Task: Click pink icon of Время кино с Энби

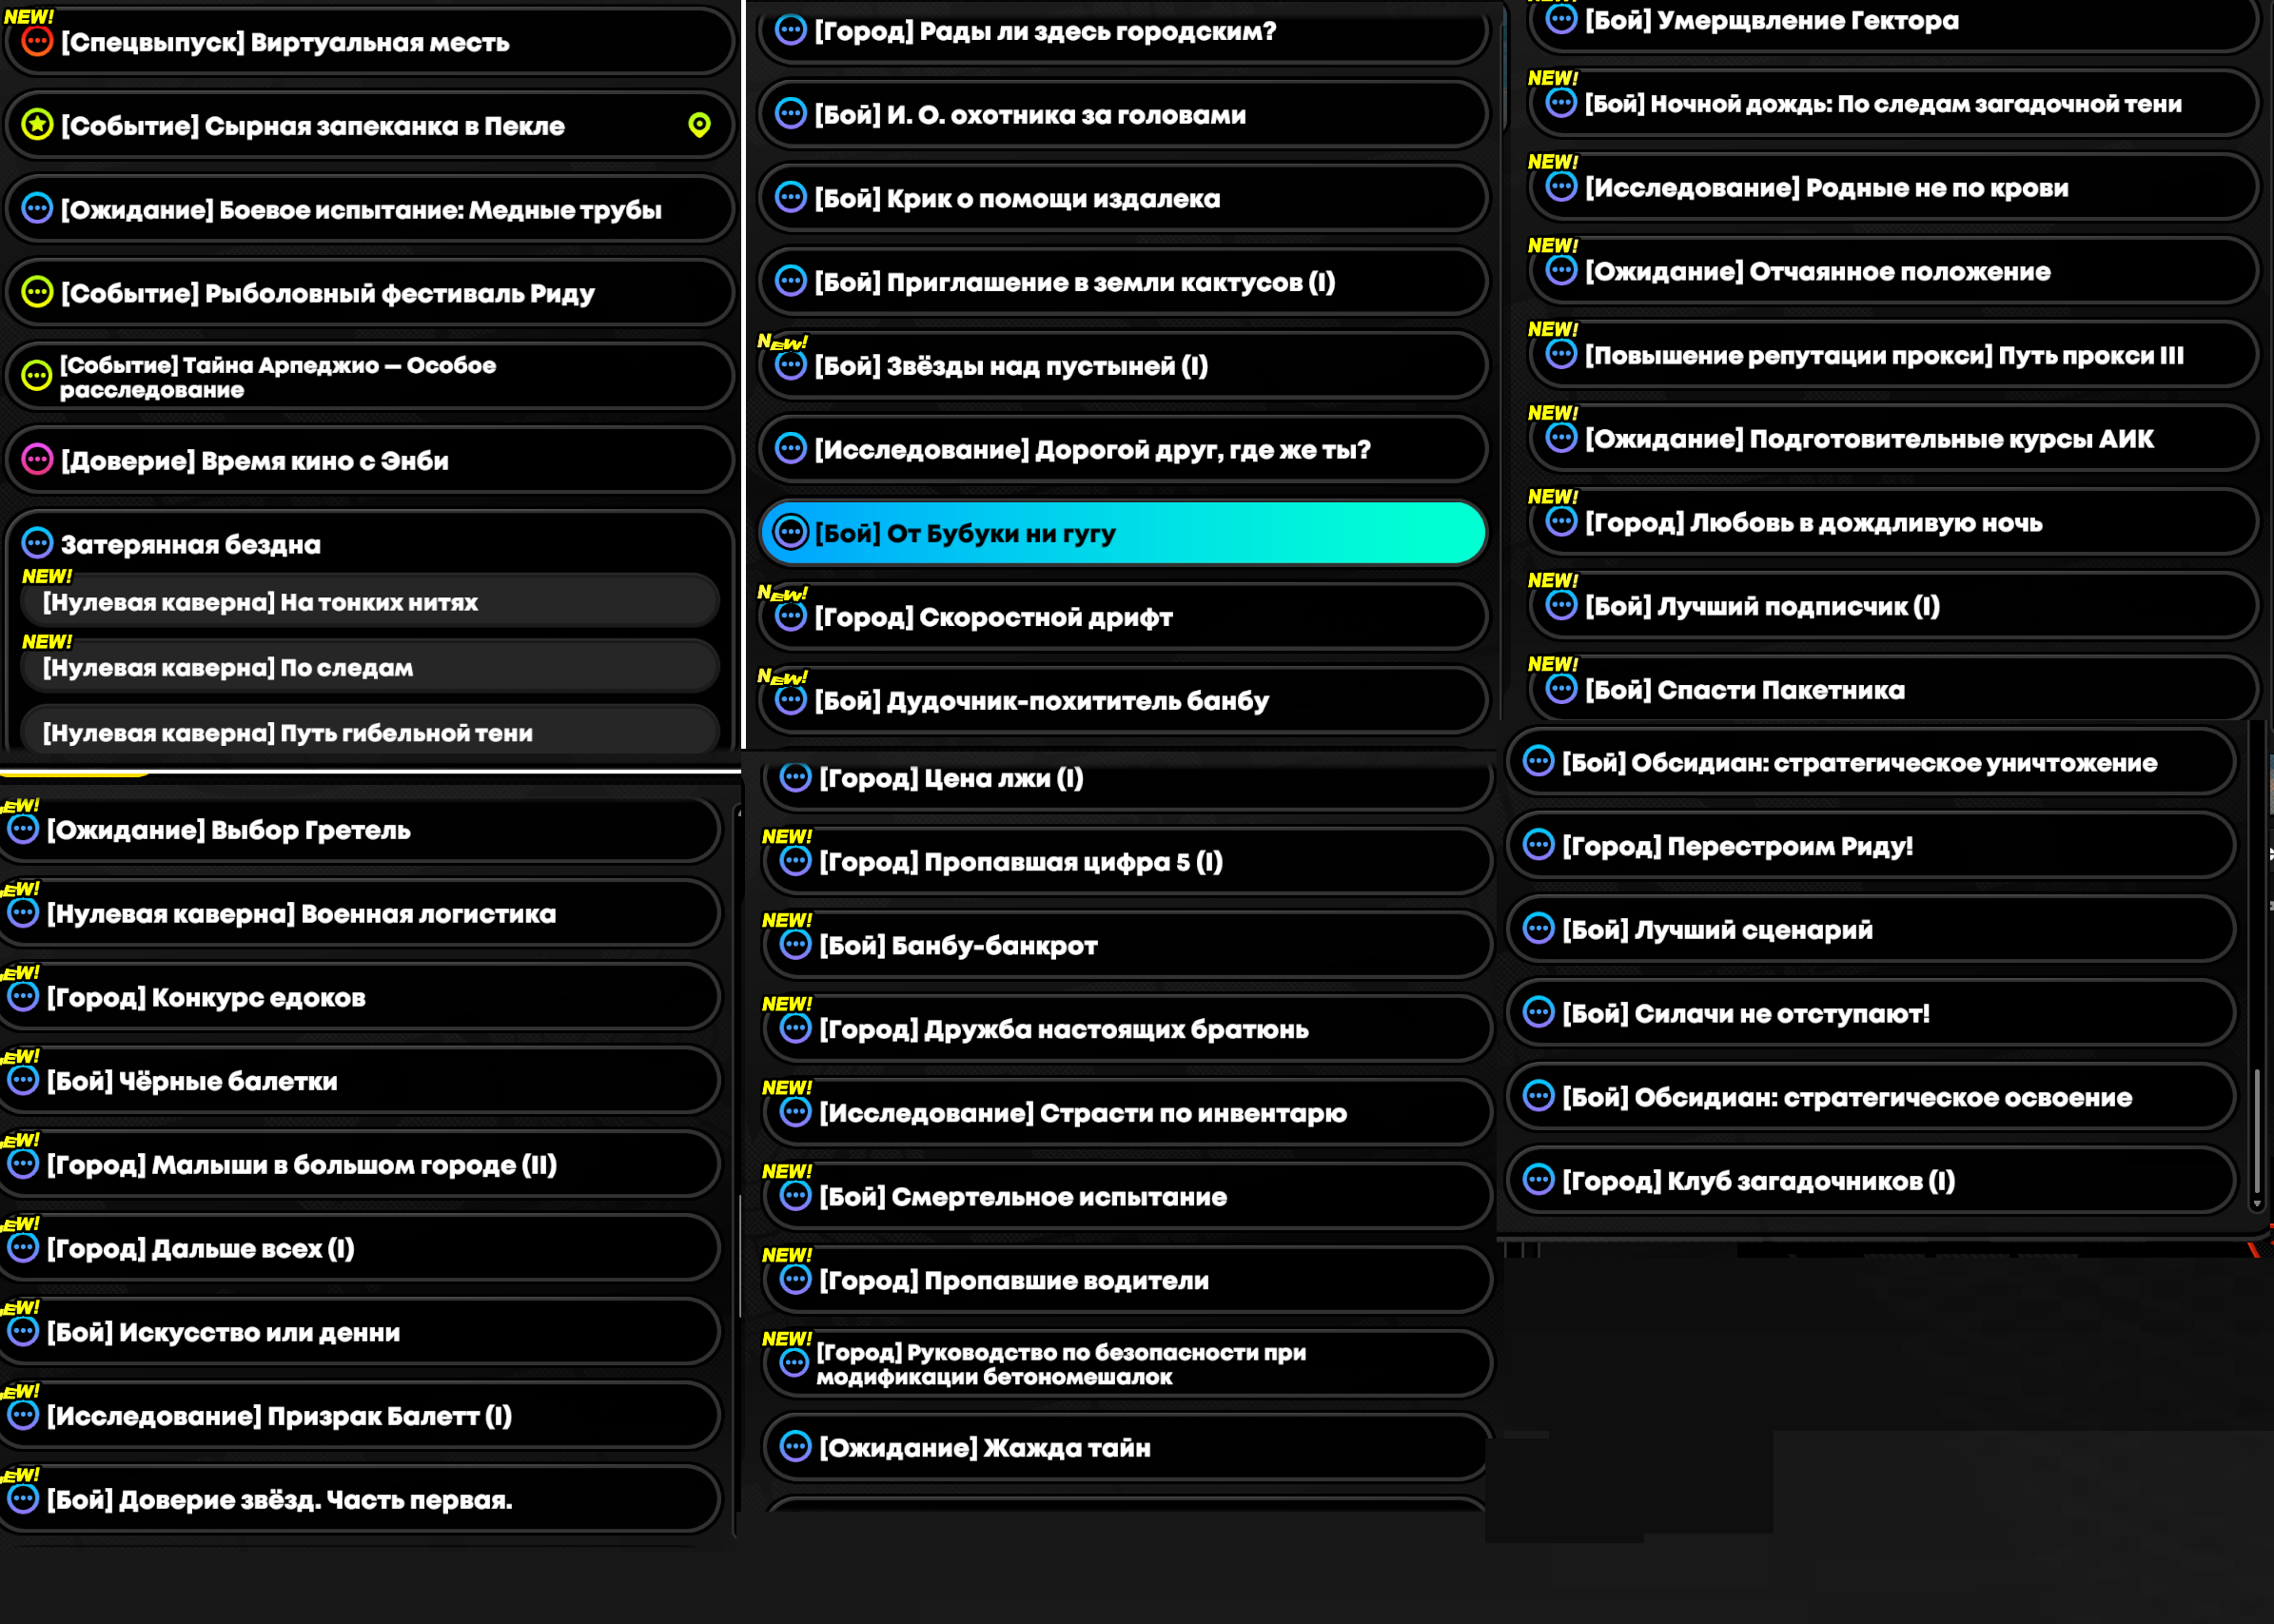Action: [x=37, y=460]
